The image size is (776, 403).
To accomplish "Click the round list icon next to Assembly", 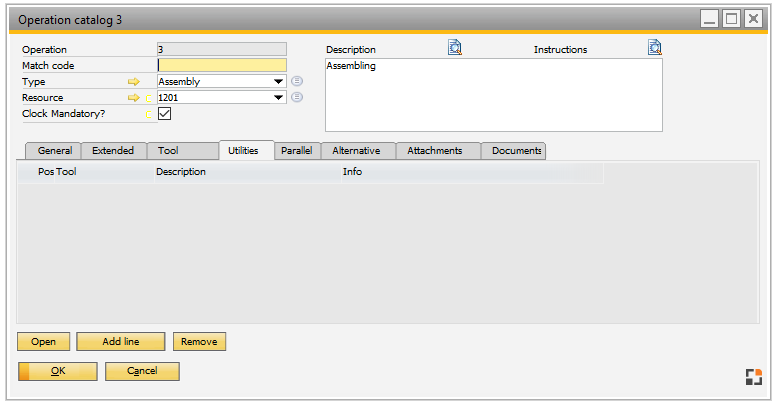I will point(297,82).
